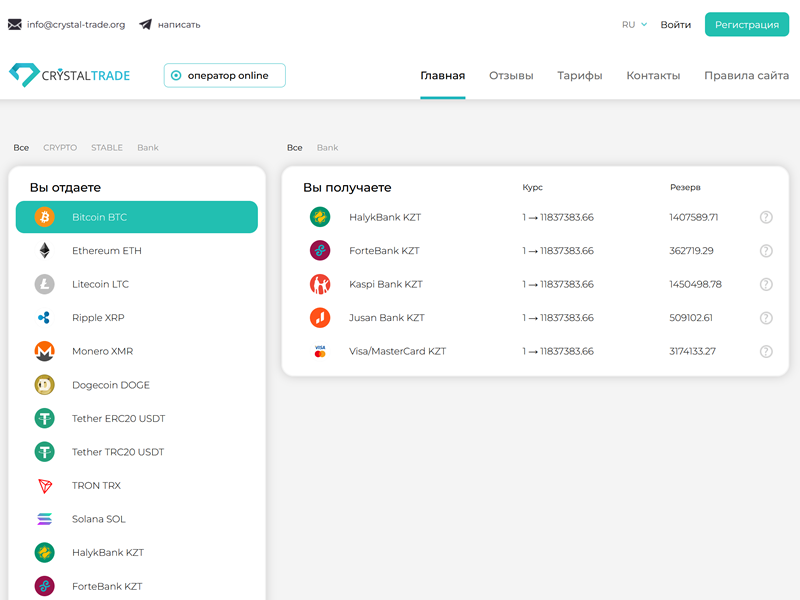
Task: Select Dogecoin DOGE to give
Action: 137,385
